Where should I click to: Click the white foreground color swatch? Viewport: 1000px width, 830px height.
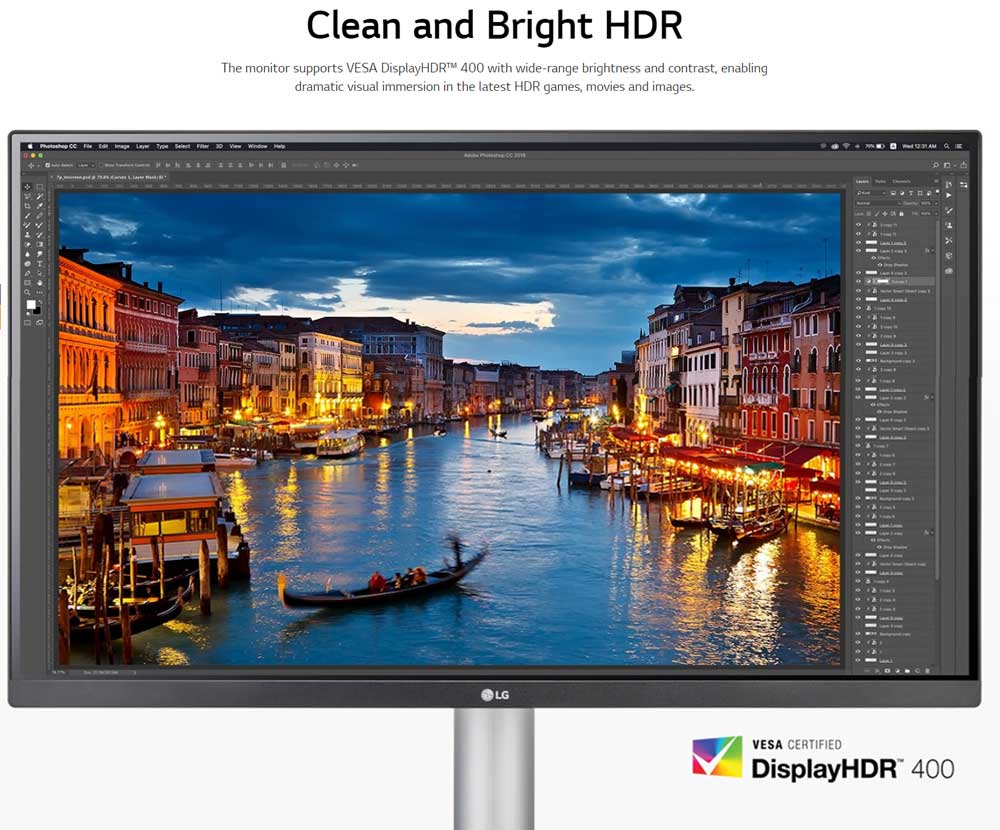[x=30, y=304]
